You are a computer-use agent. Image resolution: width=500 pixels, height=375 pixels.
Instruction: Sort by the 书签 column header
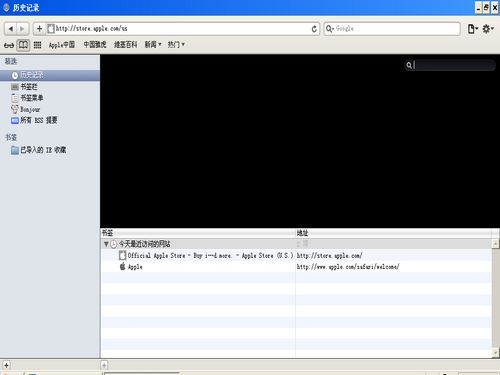[x=198, y=233]
